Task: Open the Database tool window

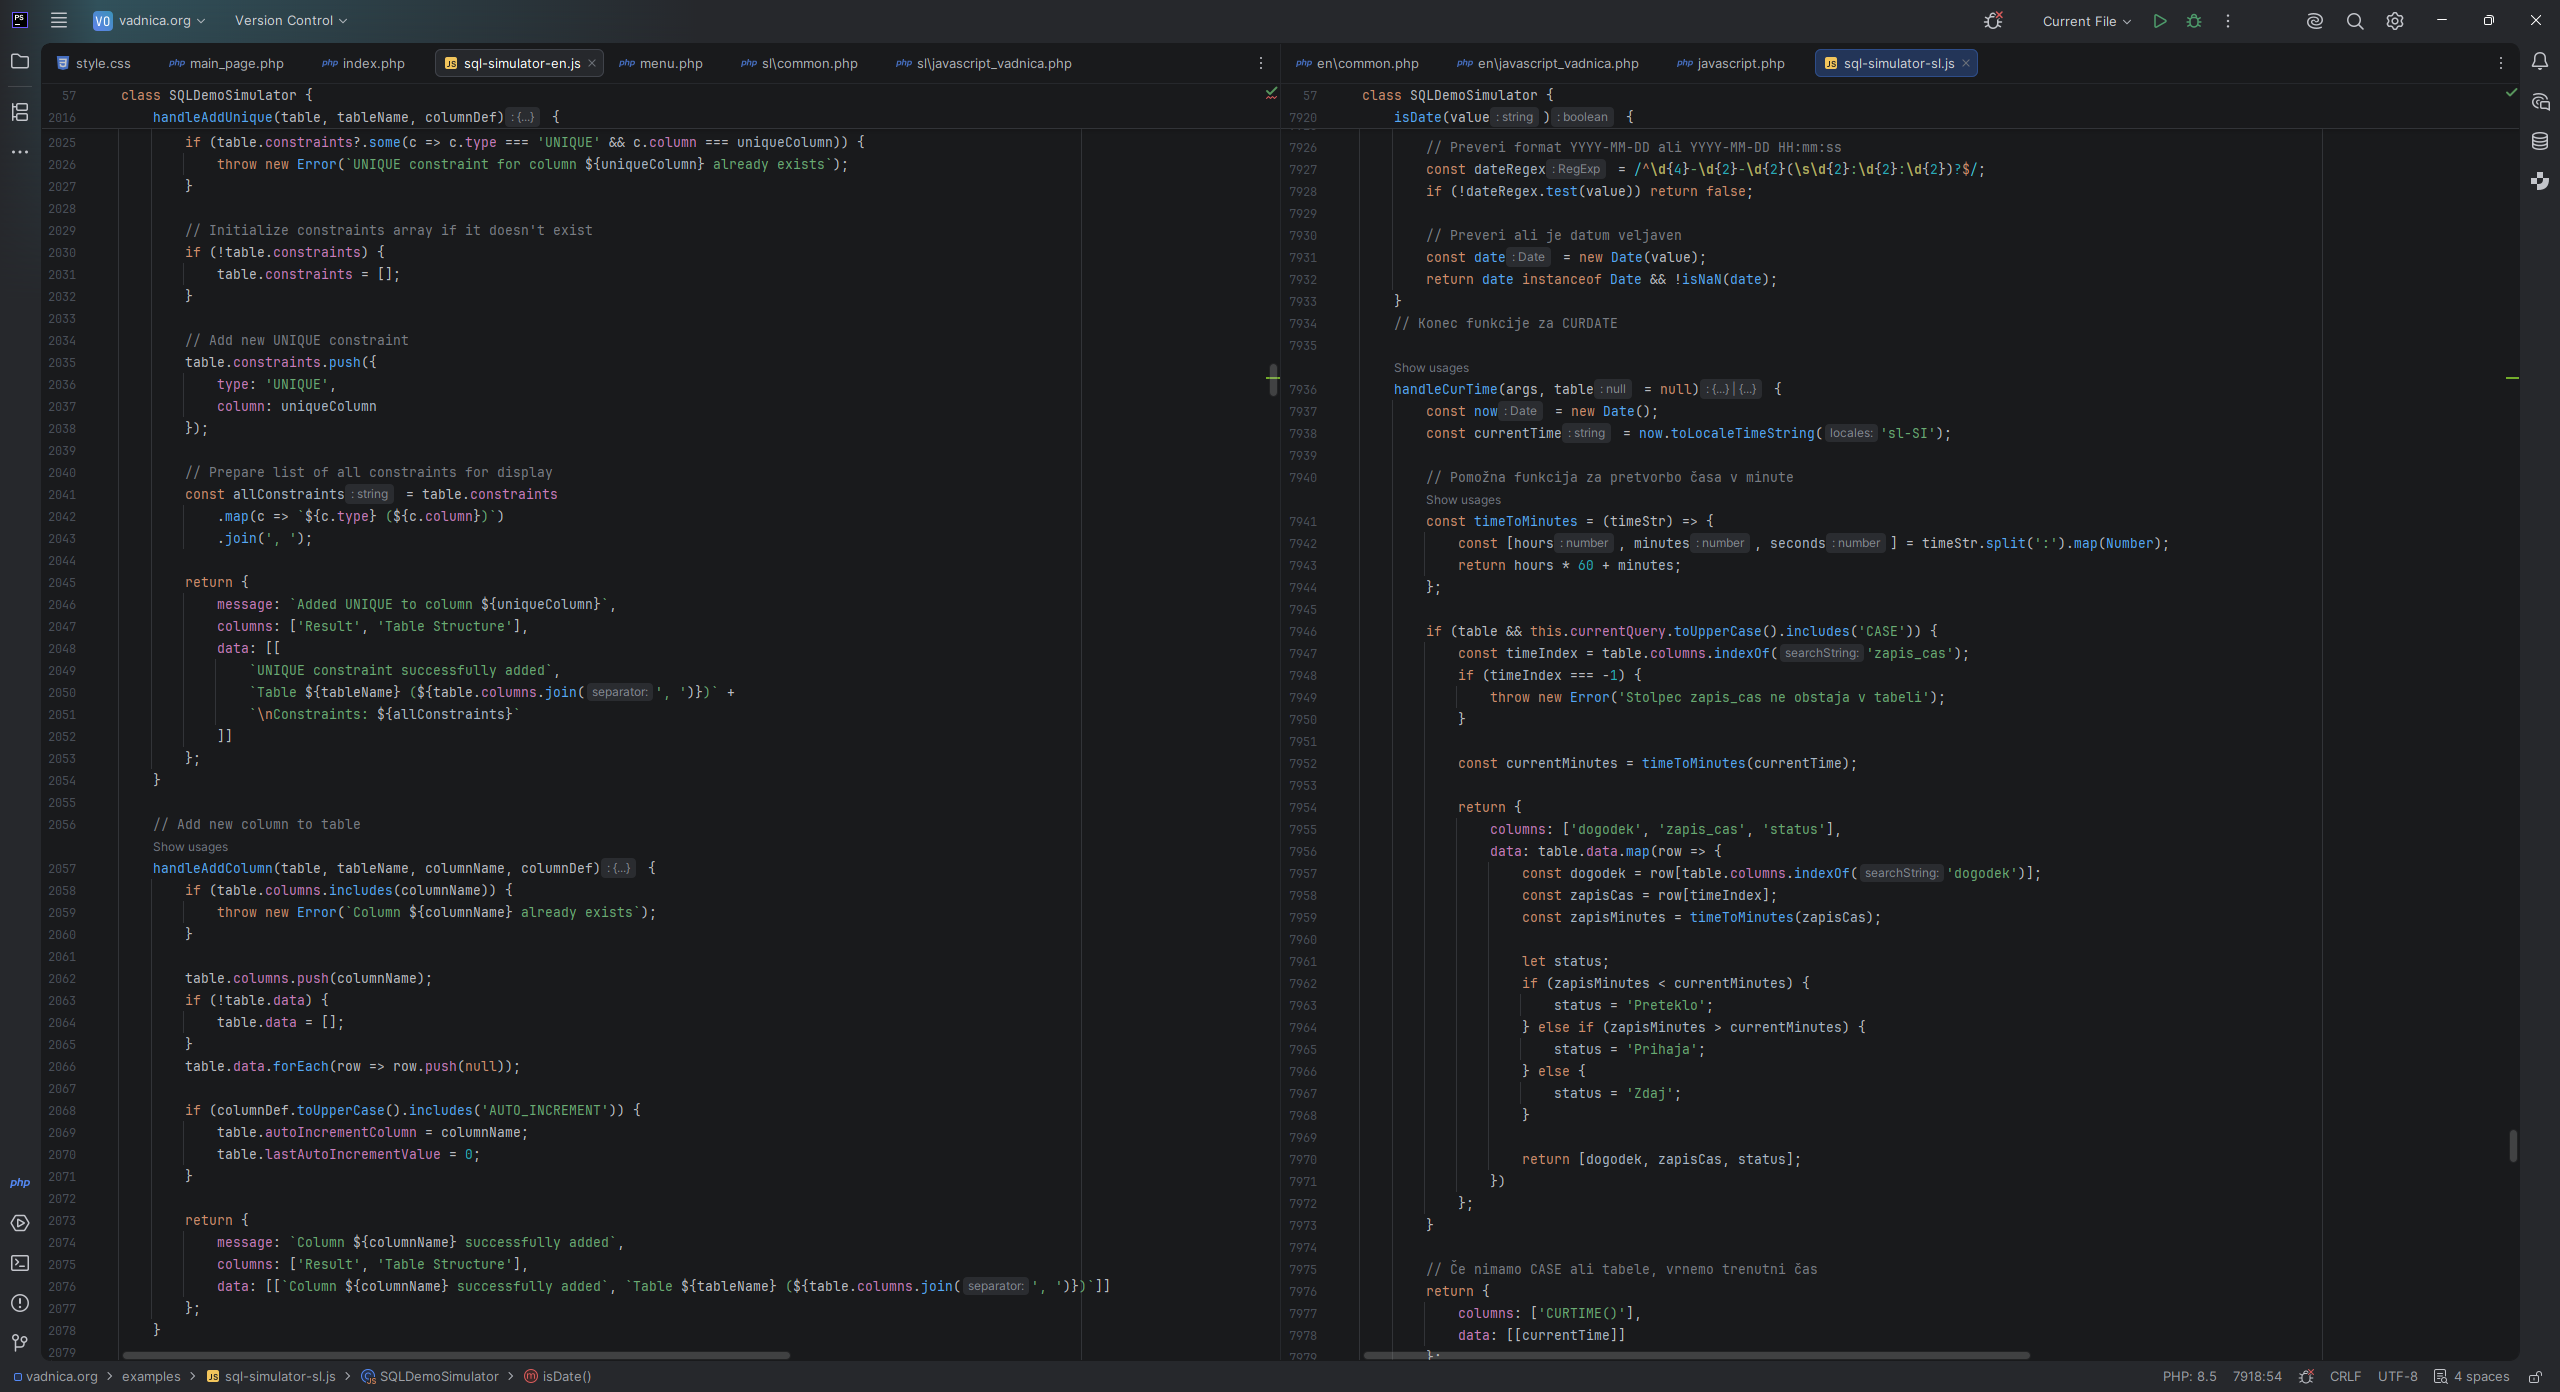Action: click(2540, 141)
